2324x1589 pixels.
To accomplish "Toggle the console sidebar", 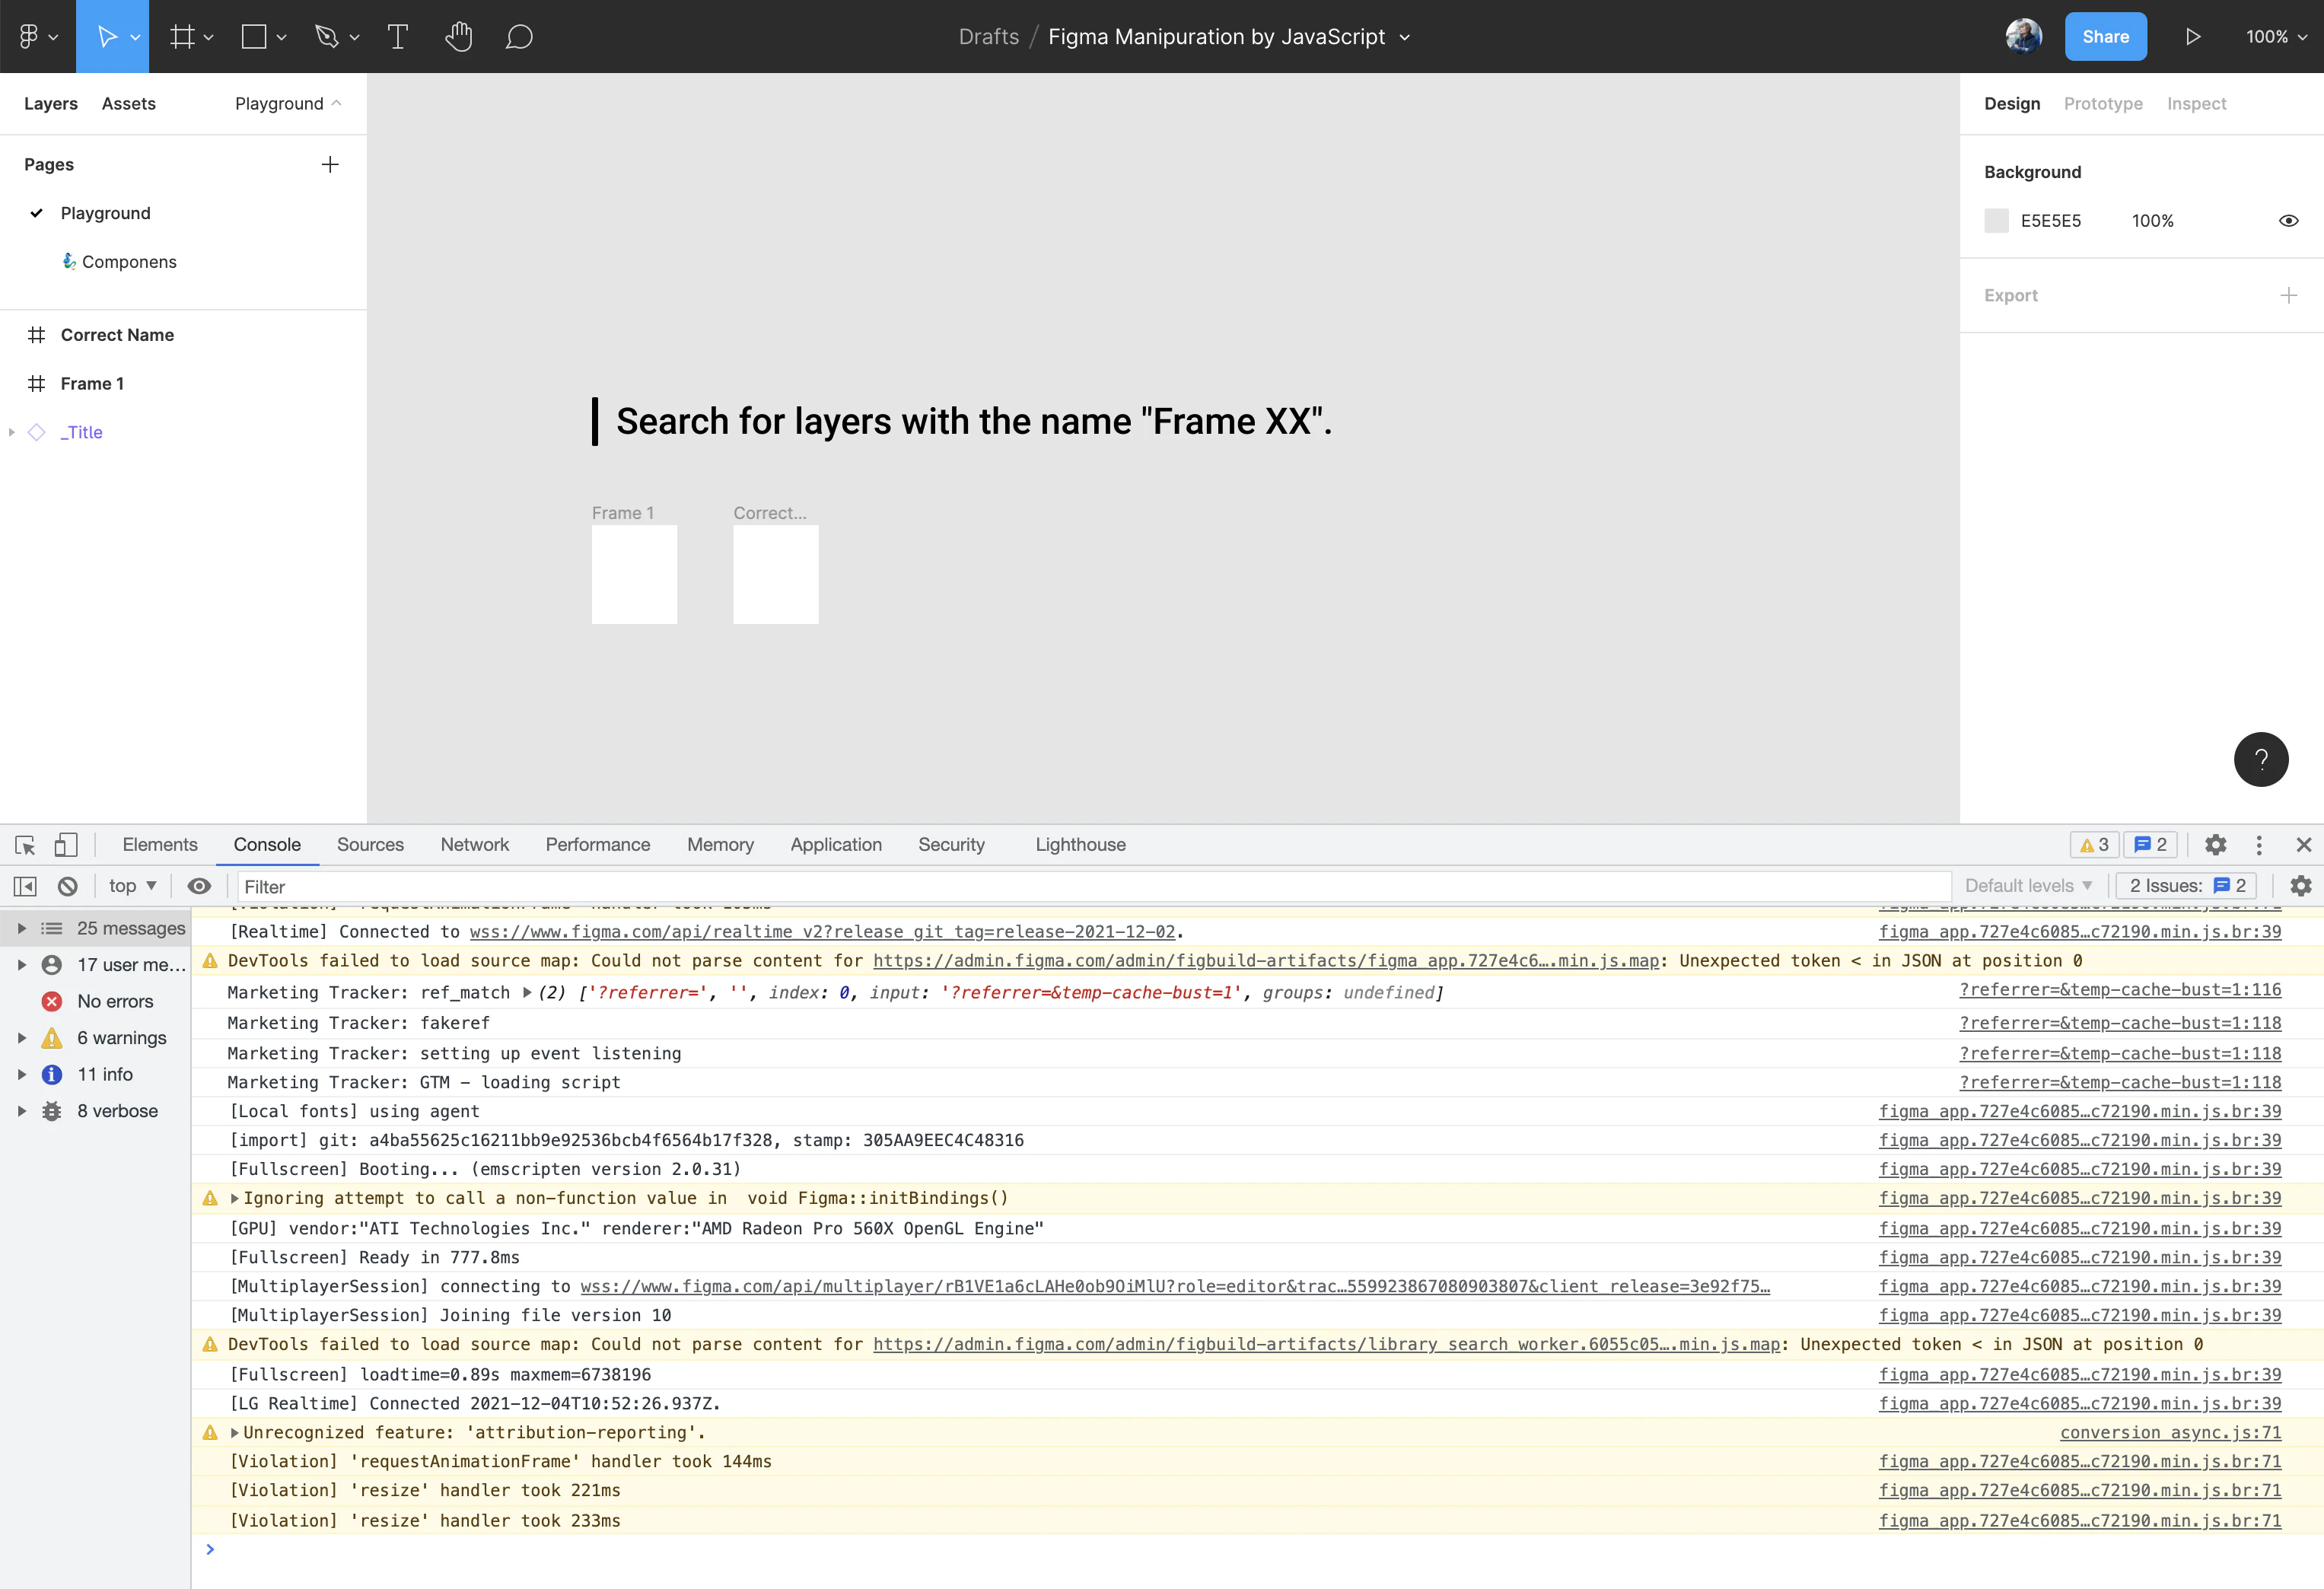I will [25, 886].
